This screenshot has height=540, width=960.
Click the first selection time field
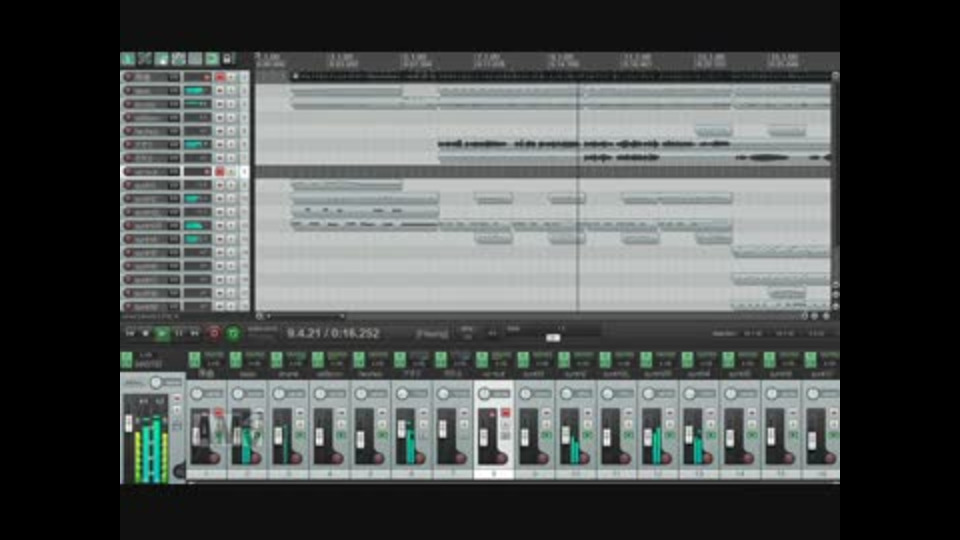[x=752, y=333]
